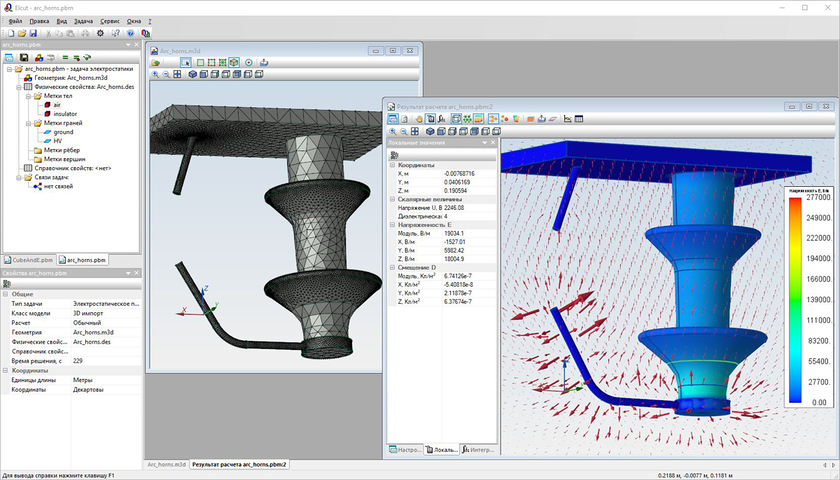Image resolution: width=840 pixels, height=480 pixels.
Task: Collapse the Метки тел tree node
Action: [x=27, y=95]
